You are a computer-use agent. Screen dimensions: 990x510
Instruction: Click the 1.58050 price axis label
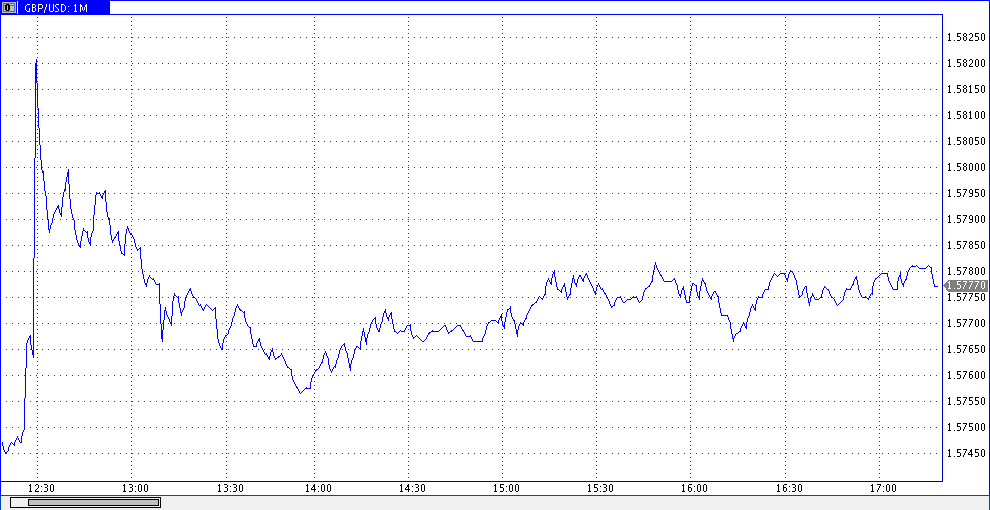coord(965,141)
